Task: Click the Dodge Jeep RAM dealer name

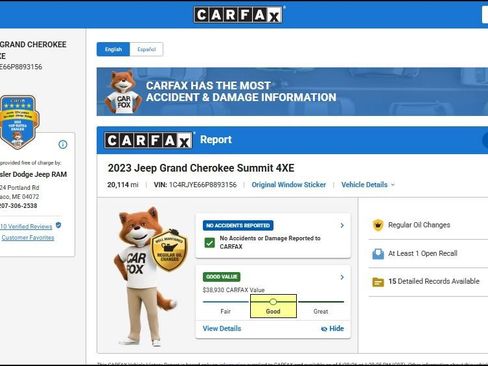Action: [x=33, y=174]
